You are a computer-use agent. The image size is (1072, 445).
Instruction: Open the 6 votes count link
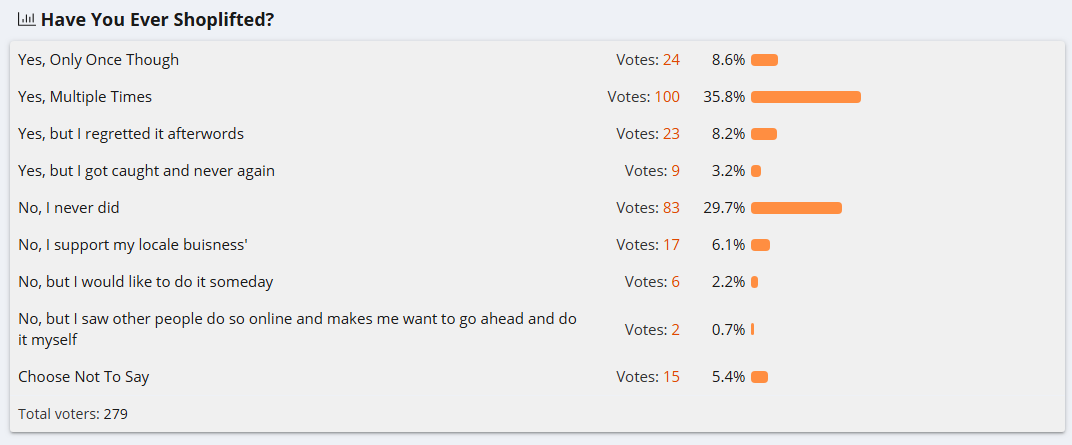pyautogui.click(x=675, y=282)
